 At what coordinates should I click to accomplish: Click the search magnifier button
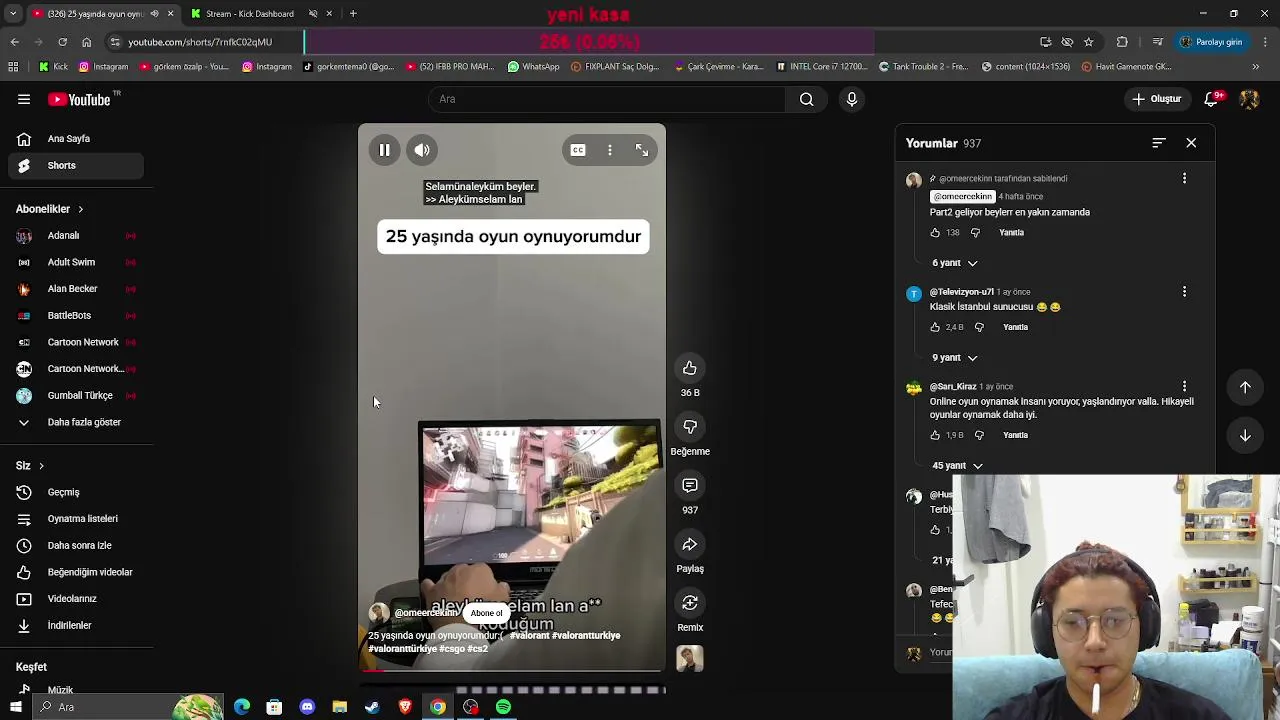(x=806, y=99)
